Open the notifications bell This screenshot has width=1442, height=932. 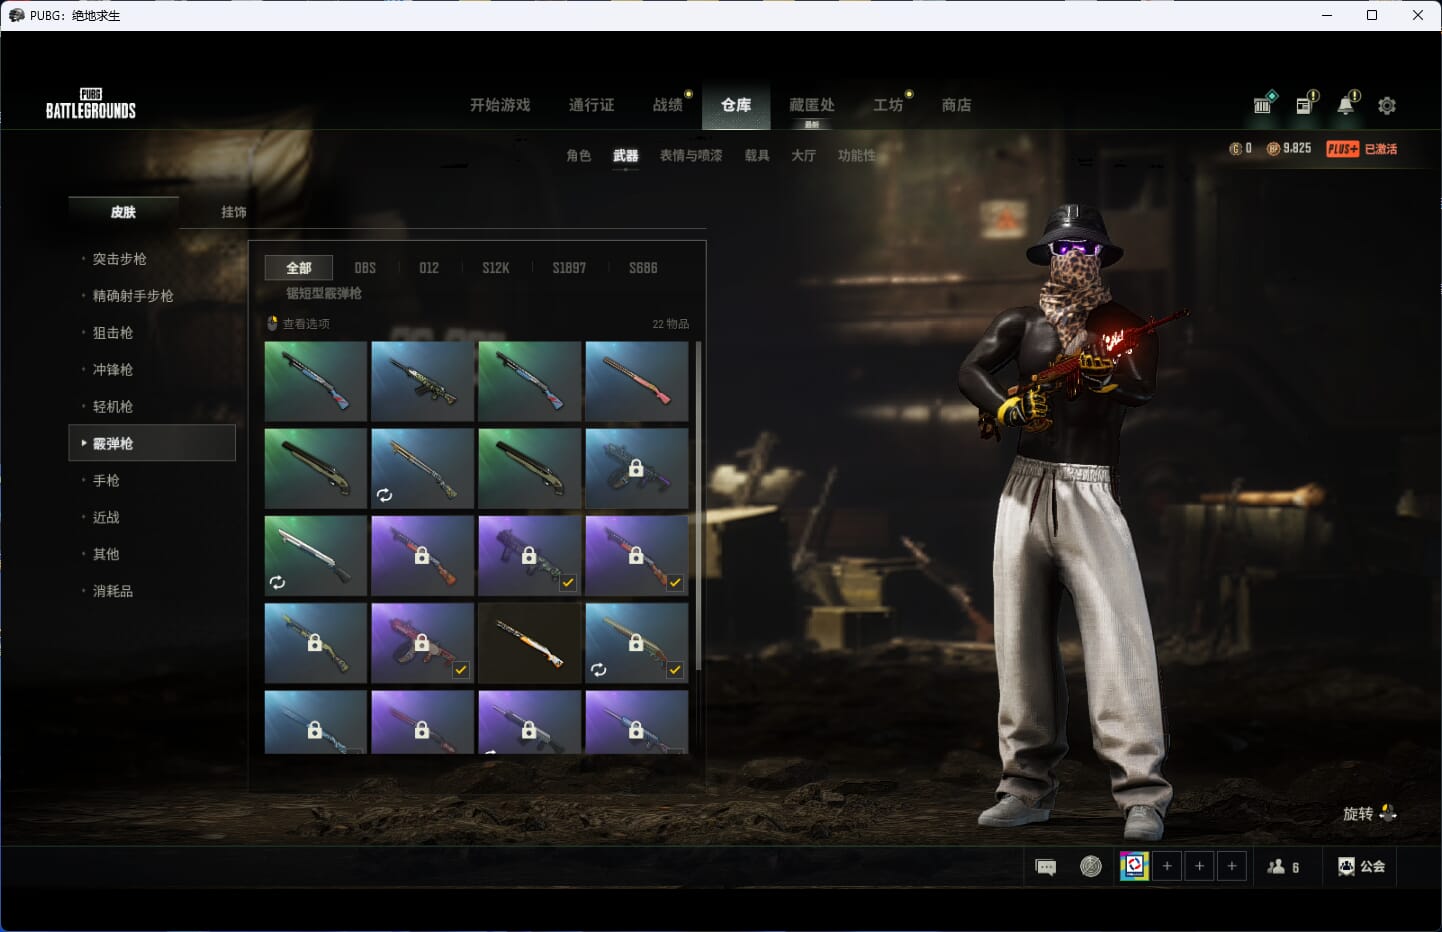(x=1348, y=103)
